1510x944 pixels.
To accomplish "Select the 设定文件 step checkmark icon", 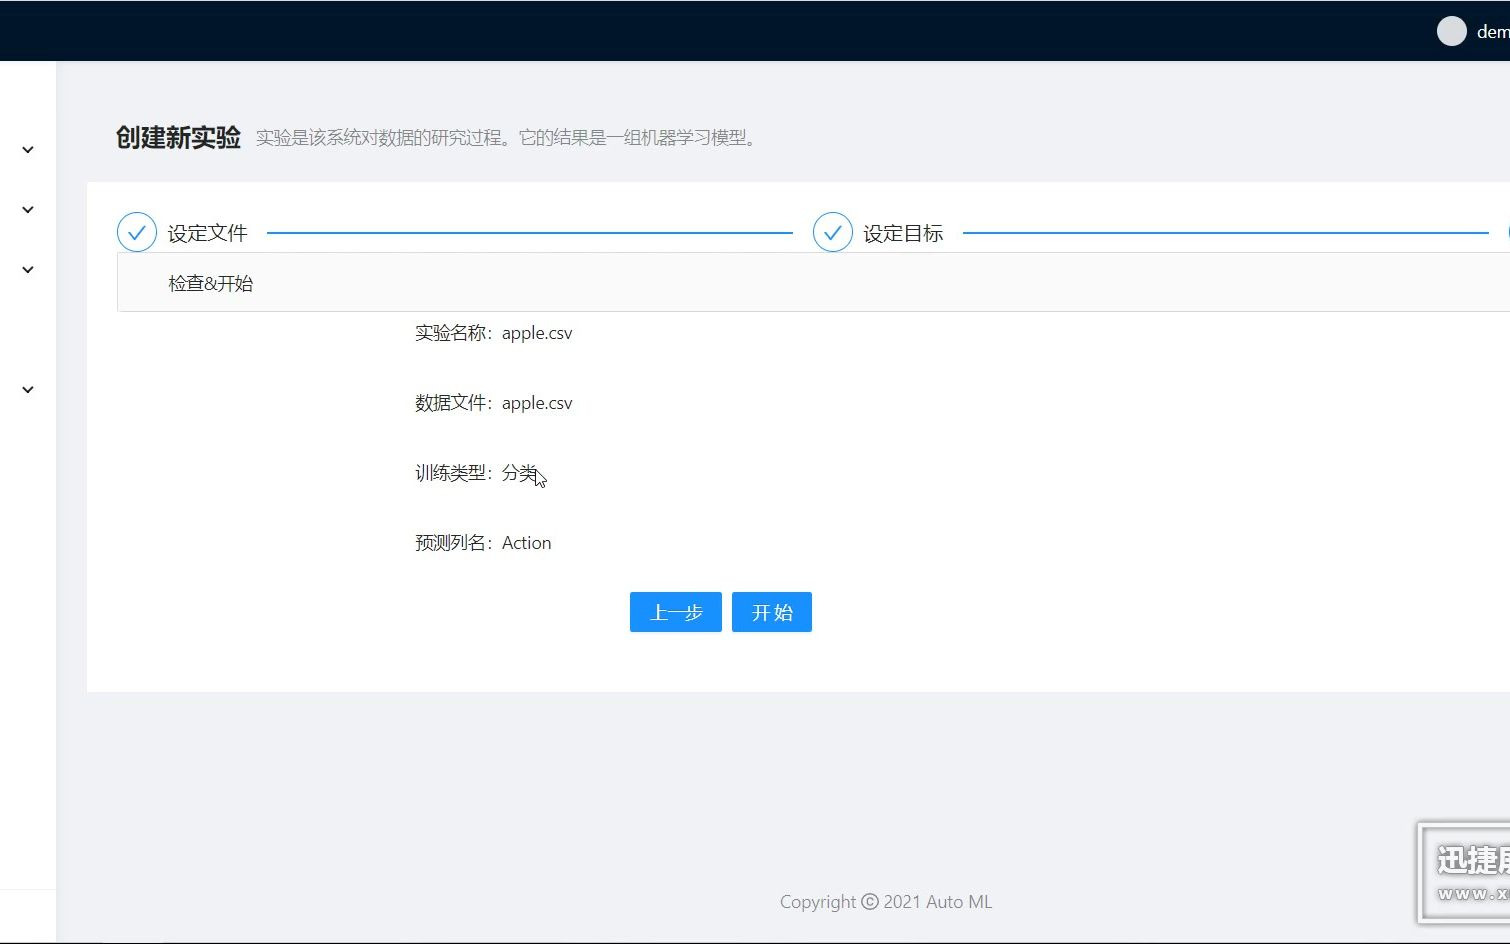I will [x=137, y=232].
